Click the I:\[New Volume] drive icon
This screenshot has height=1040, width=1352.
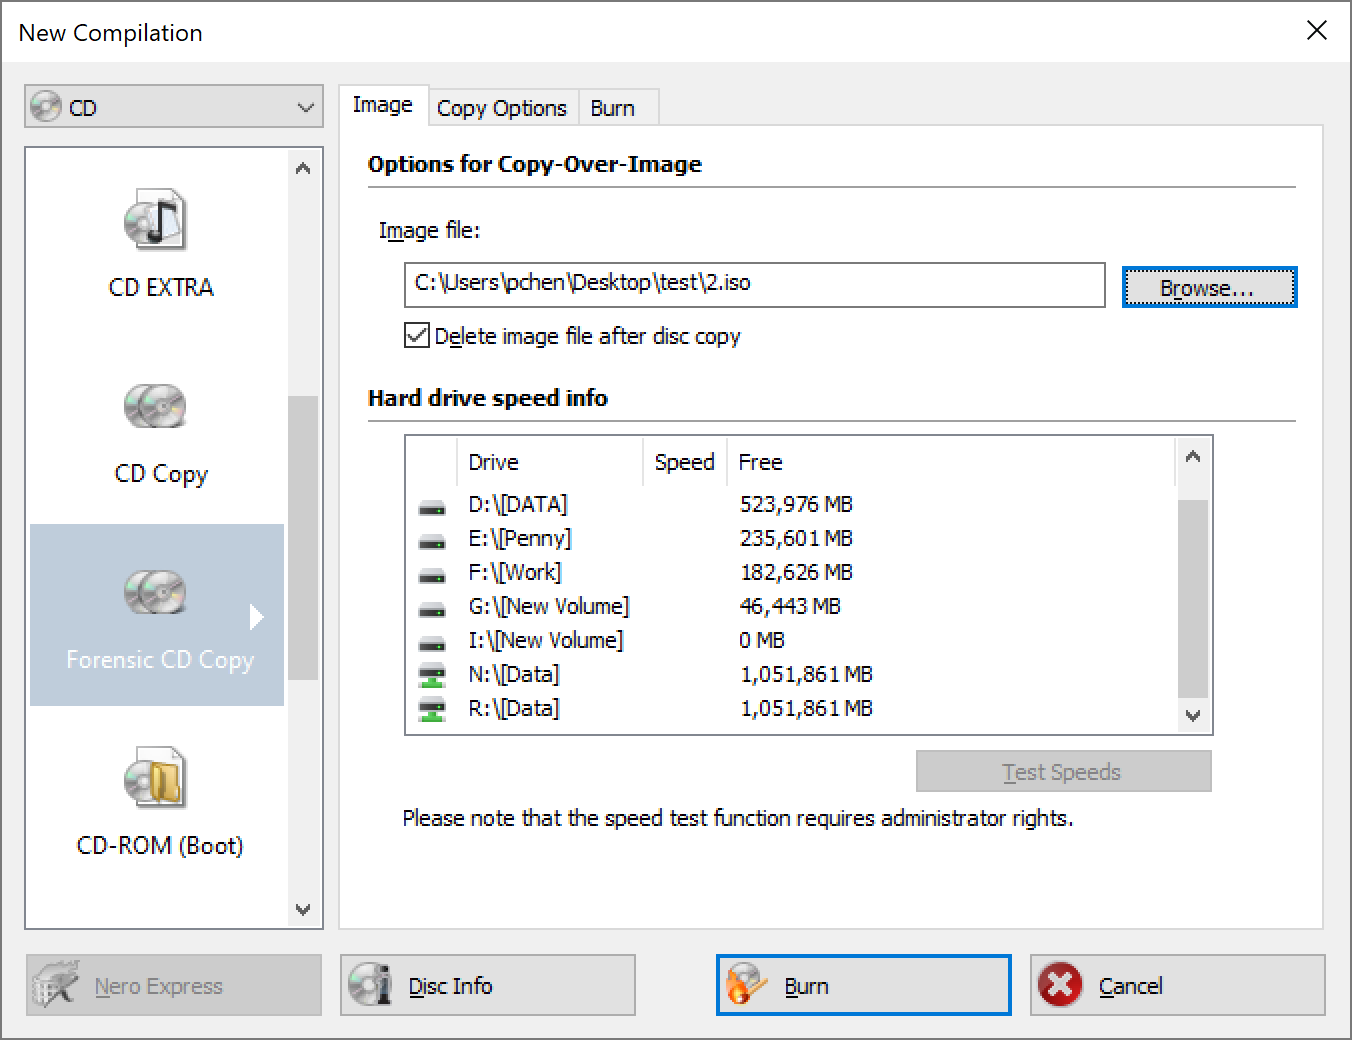[432, 642]
